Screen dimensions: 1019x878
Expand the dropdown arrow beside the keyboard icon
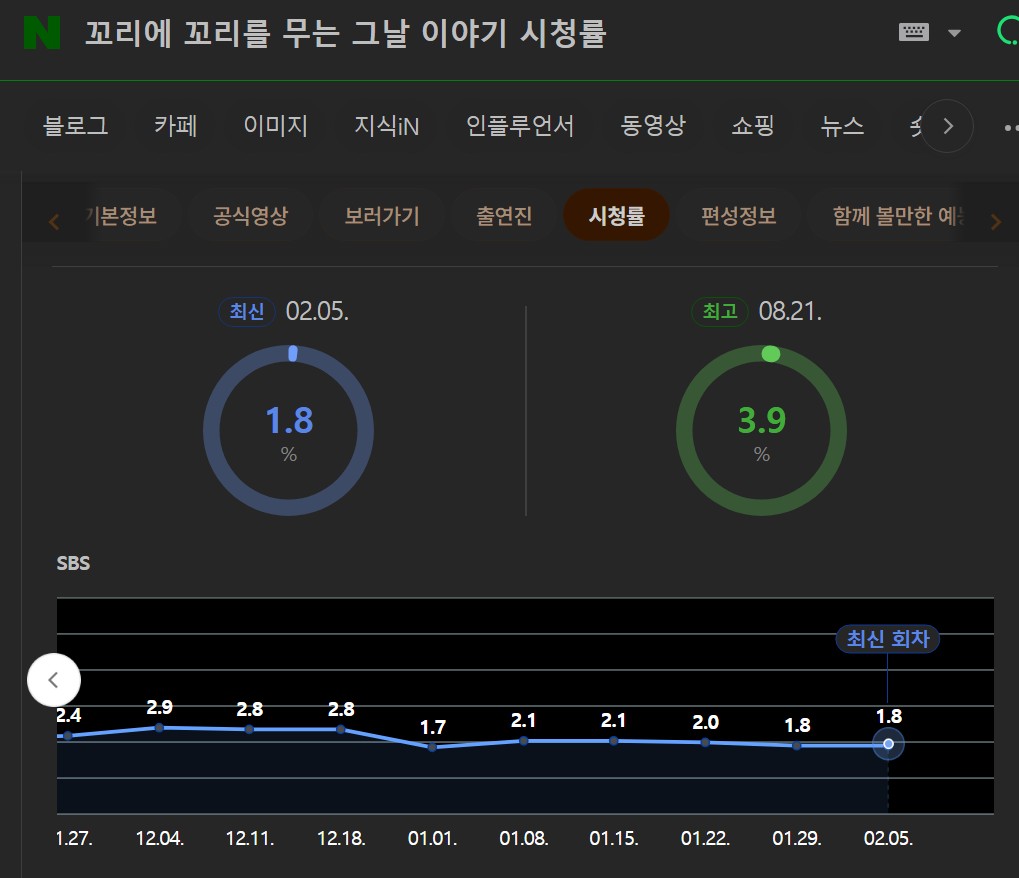point(954,33)
